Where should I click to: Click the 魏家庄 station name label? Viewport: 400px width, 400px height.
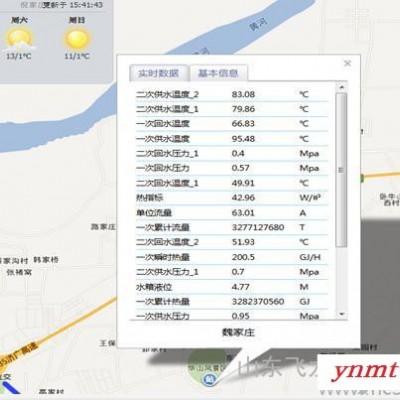[238, 332]
